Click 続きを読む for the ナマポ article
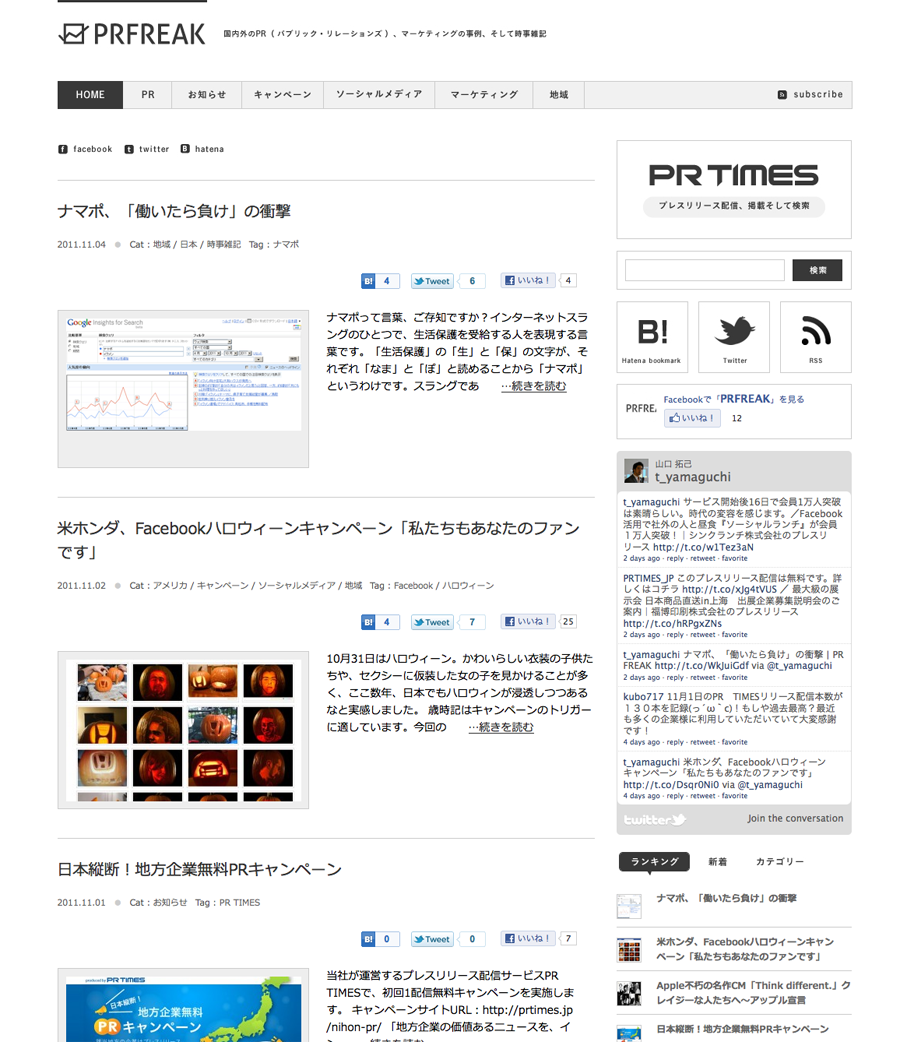This screenshot has width=900, height=1042. pos(534,386)
